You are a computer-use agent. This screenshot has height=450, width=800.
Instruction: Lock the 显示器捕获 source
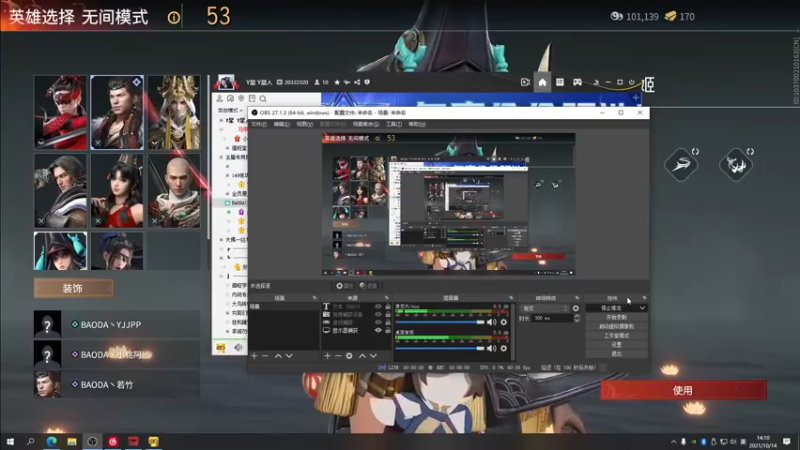coord(388,330)
